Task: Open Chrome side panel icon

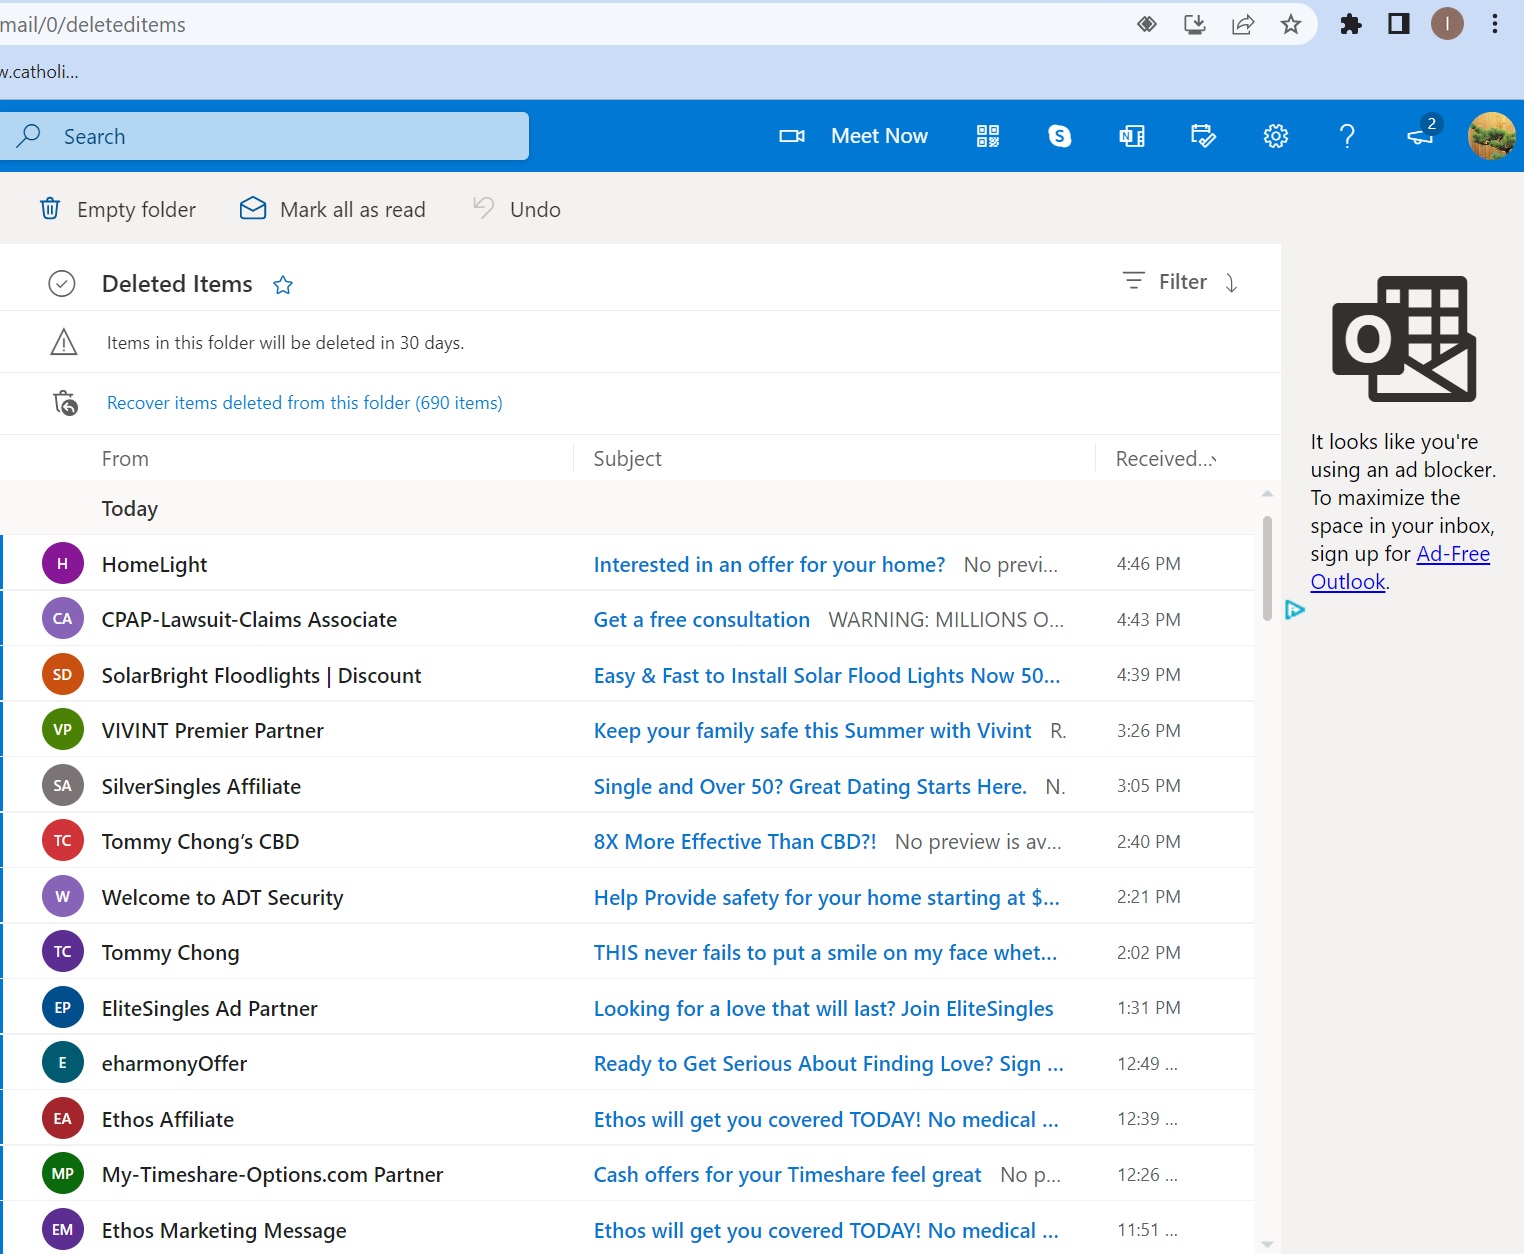Action: [1399, 24]
